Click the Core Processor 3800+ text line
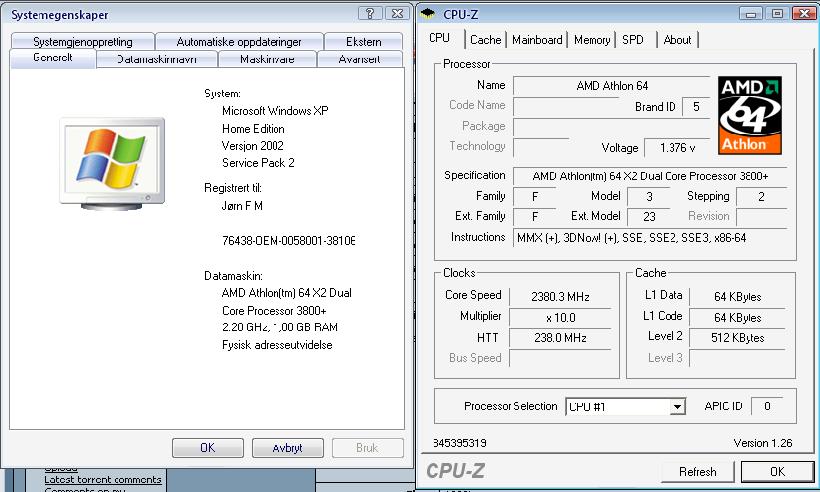Image resolution: width=820 pixels, height=492 pixels. pos(274,311)
